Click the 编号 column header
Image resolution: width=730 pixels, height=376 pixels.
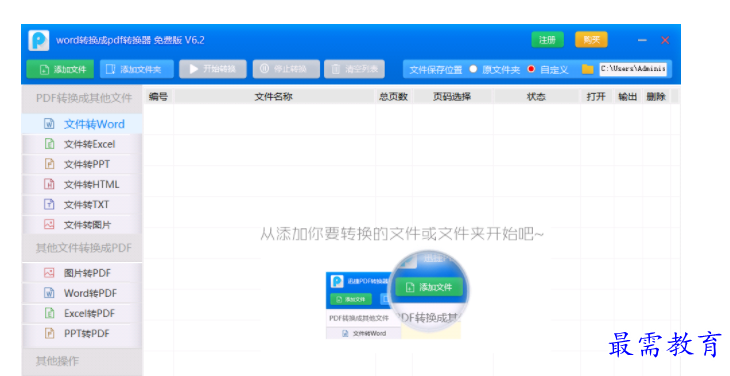pyautogui.click(x=158, y=97)
